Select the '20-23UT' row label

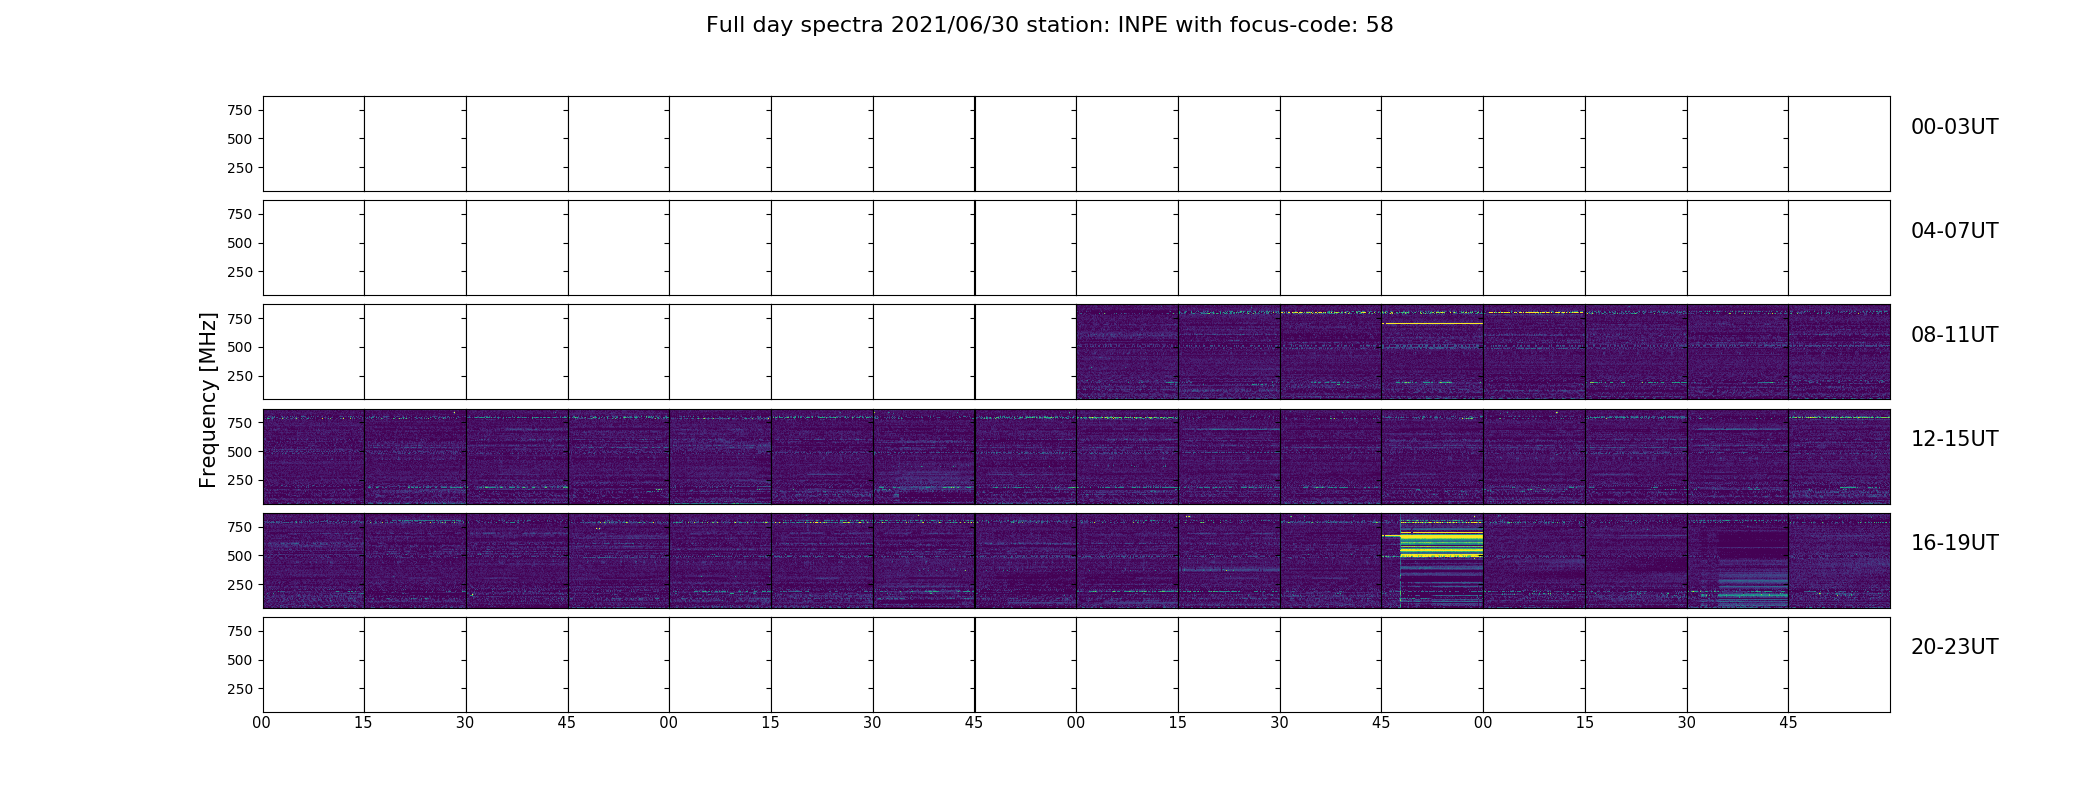pyautogui.click(x=1954, y=647)
